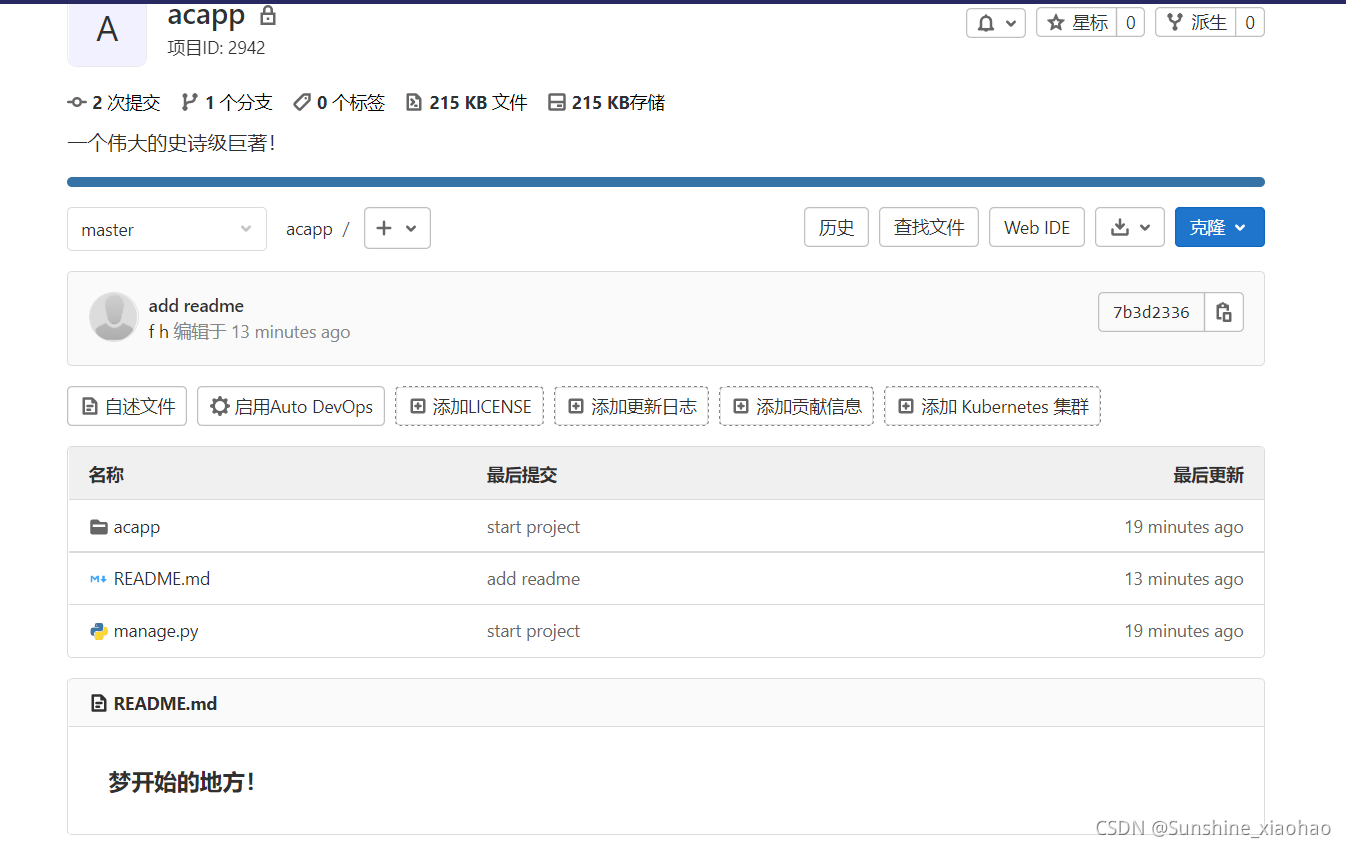Click the project description text 一个伟大的史诗级巨著
1346x848 pixels.
[171, 143]
